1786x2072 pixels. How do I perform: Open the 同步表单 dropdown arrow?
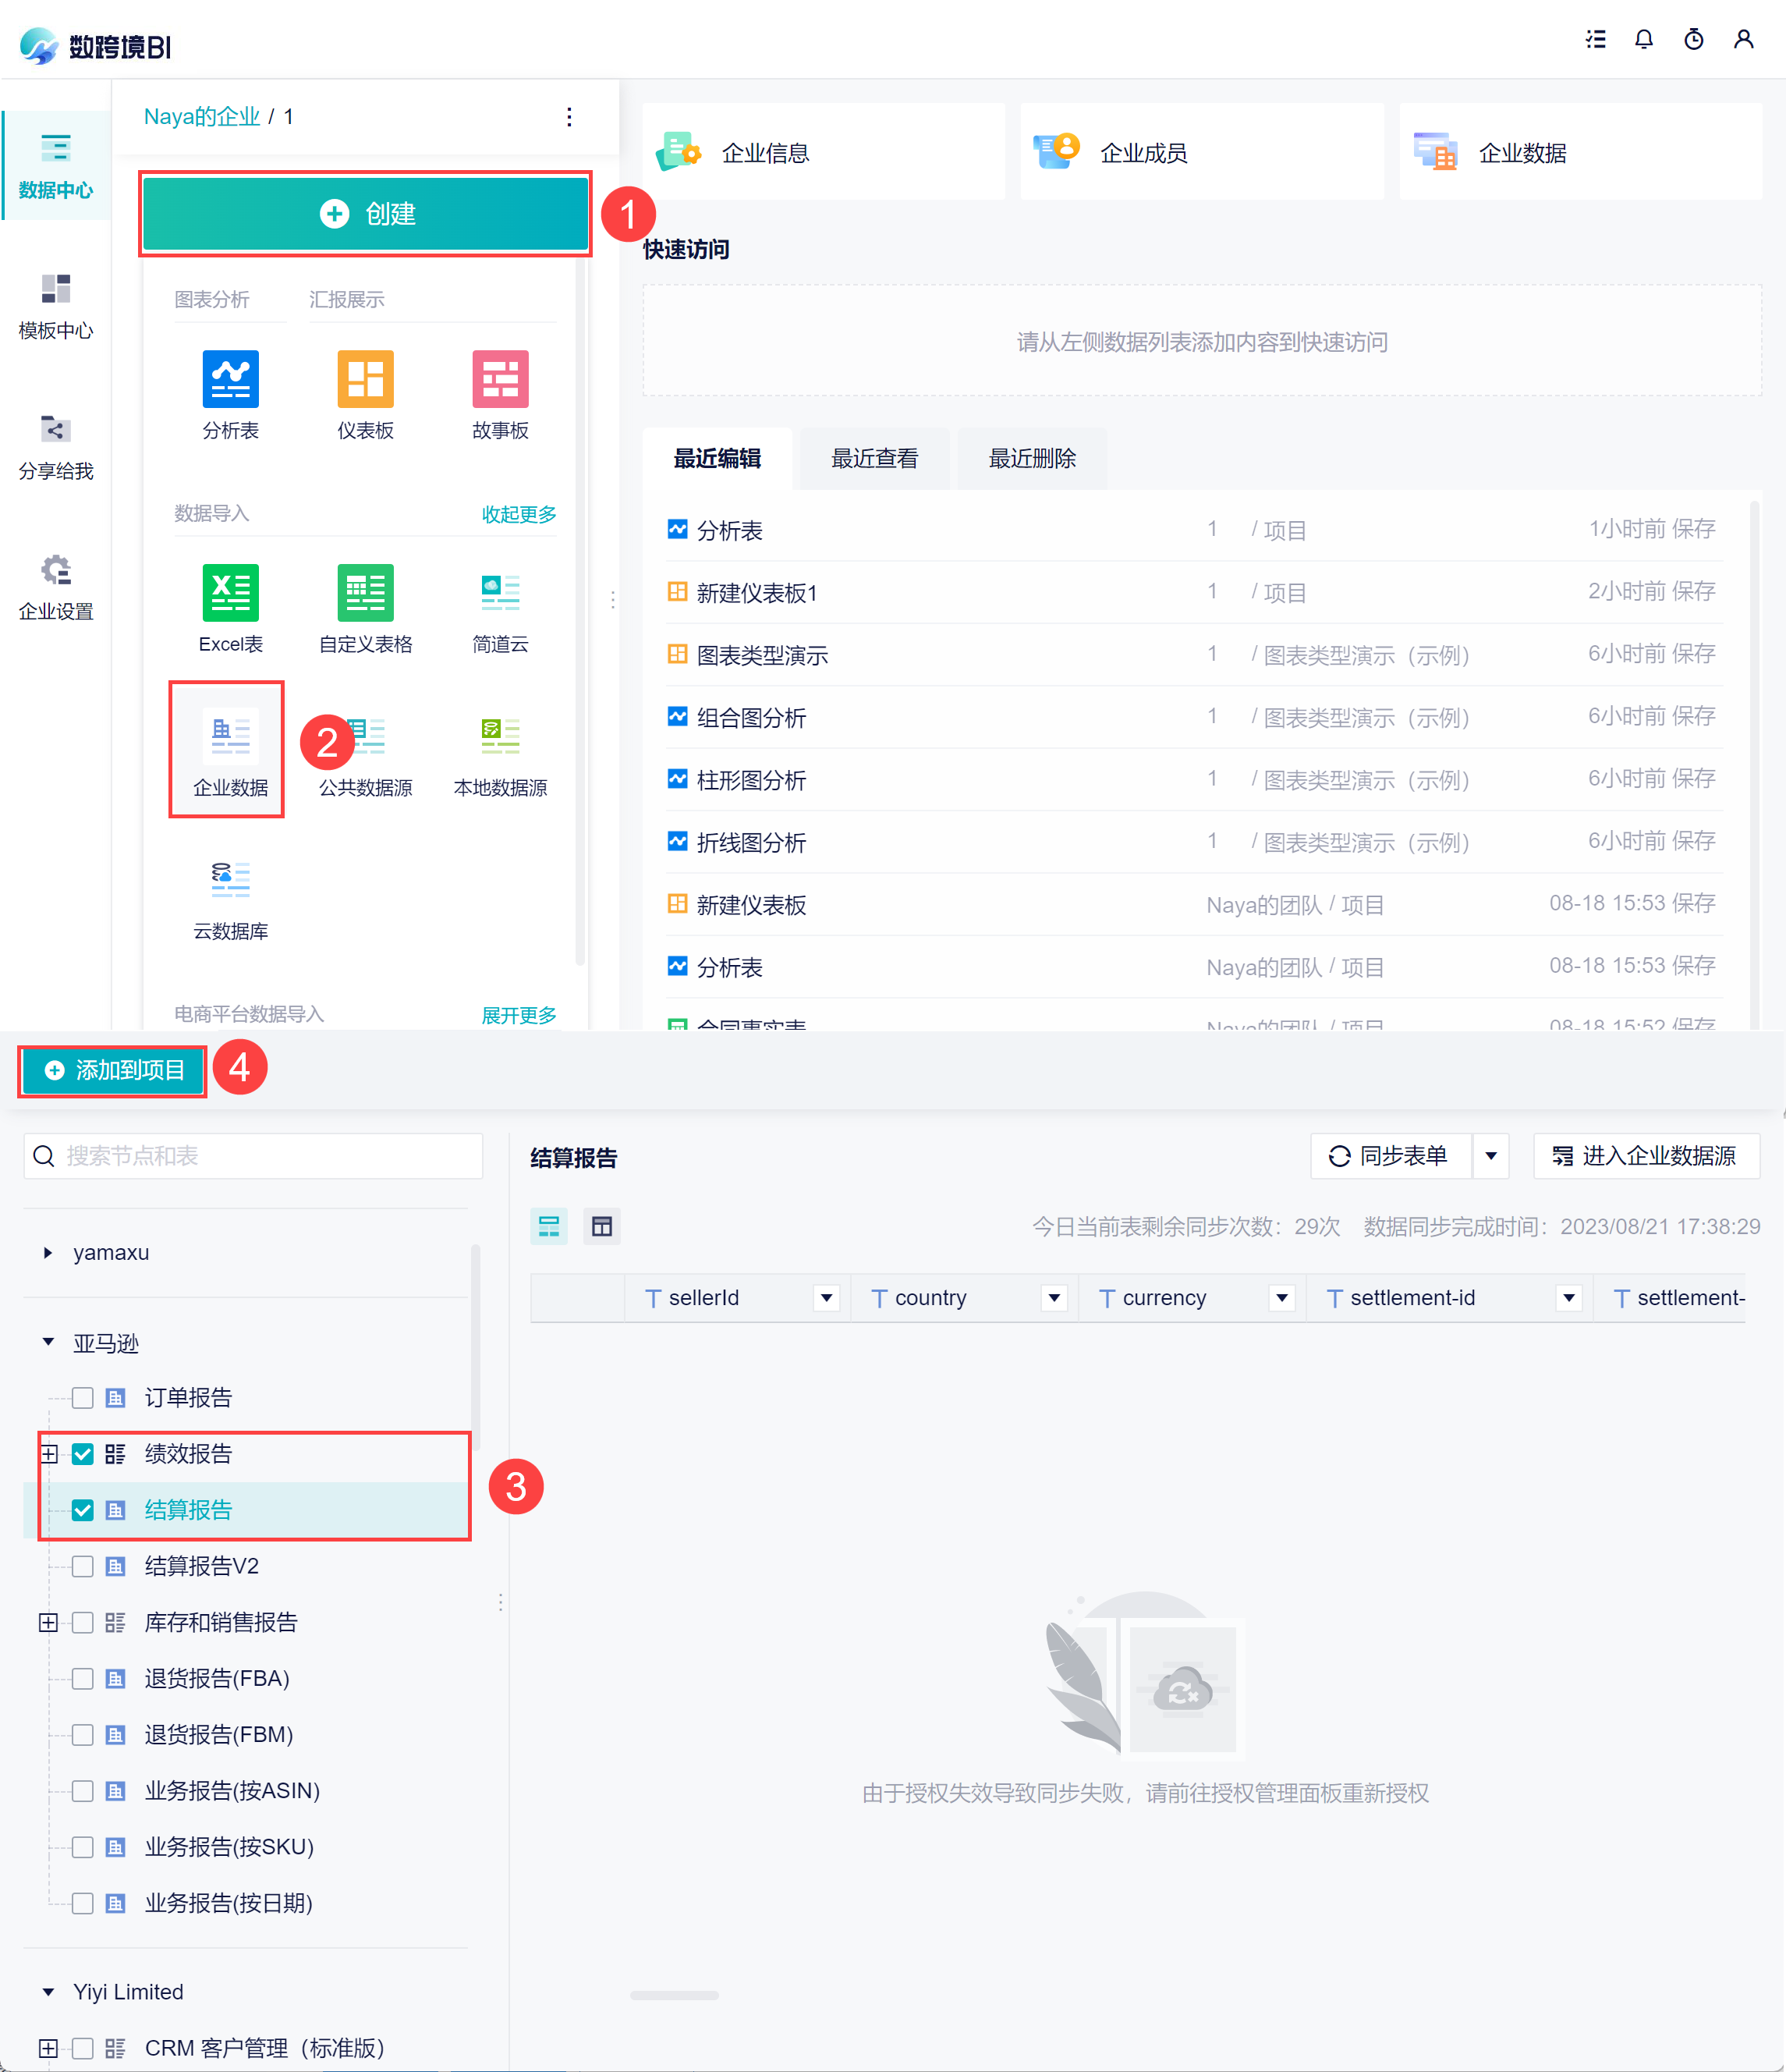[x=1490, y=1155]
